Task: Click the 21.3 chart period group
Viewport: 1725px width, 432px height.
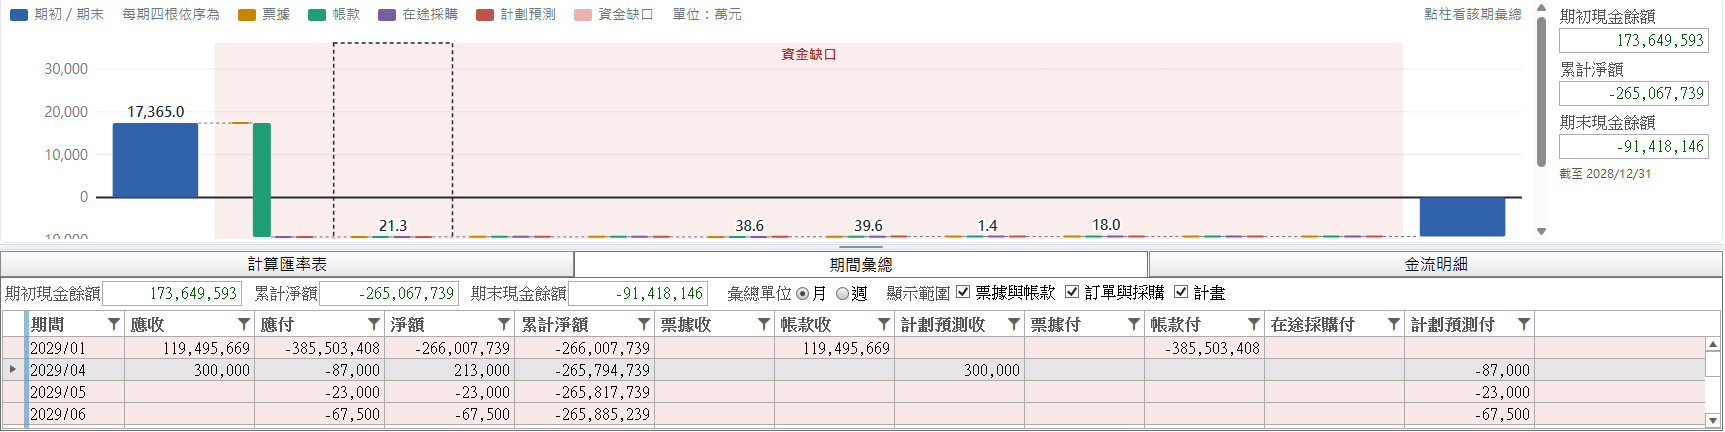Action: pos(393,140)
